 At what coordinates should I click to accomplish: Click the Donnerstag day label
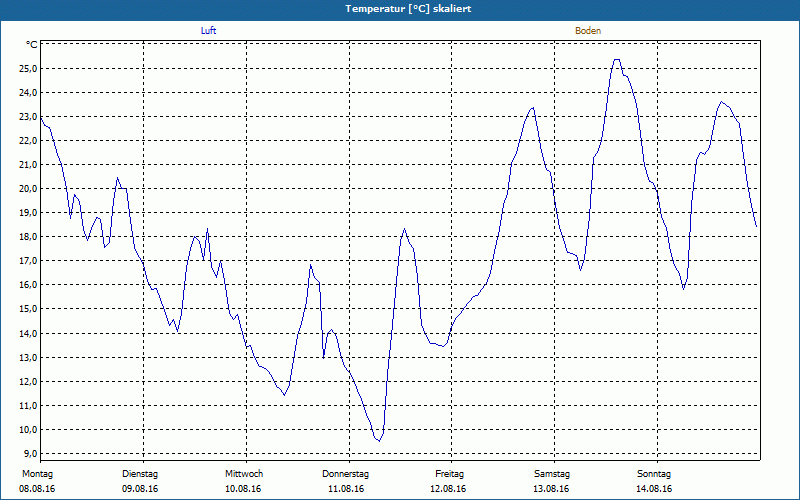(345, 474)
